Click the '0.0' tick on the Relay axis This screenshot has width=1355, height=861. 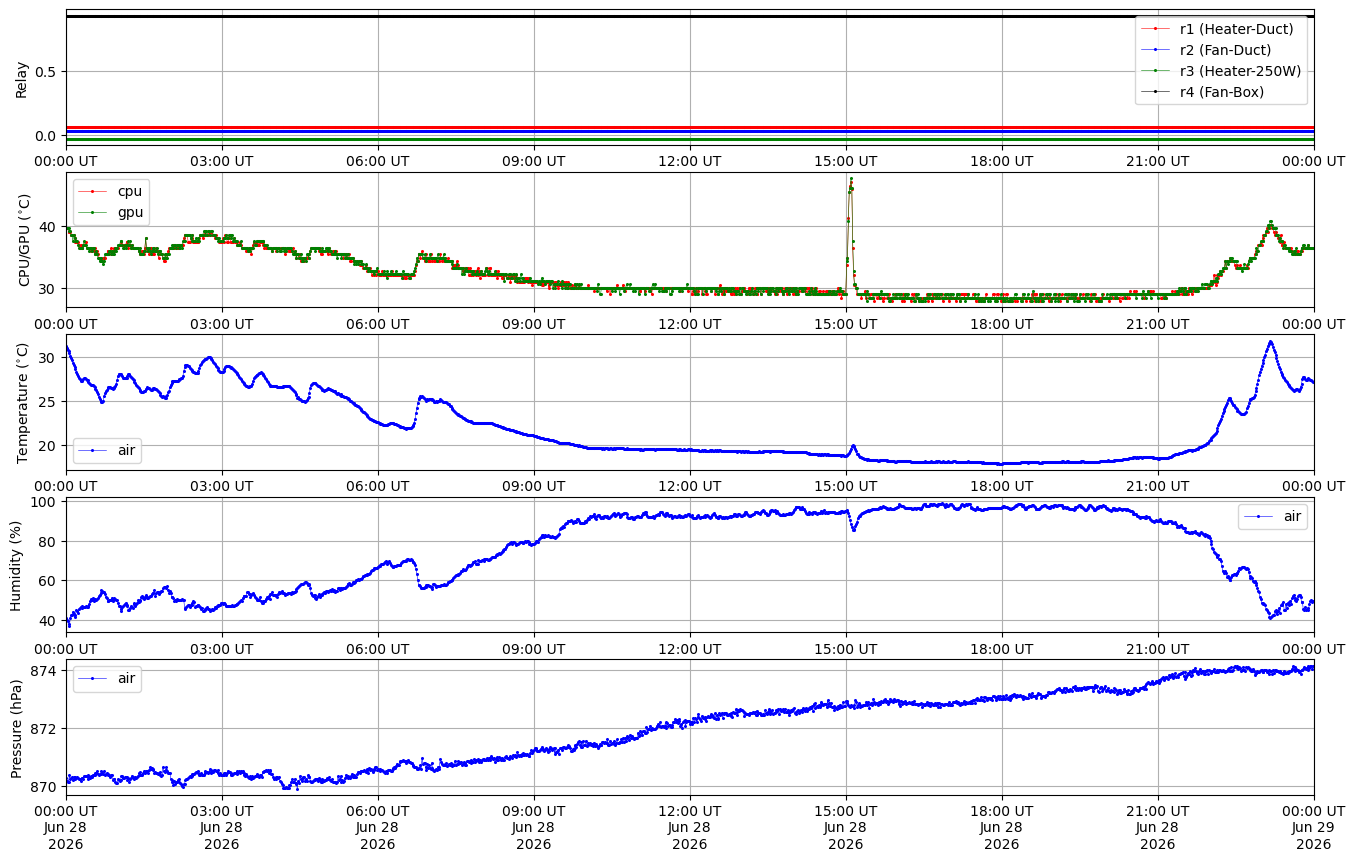point(47,136)
